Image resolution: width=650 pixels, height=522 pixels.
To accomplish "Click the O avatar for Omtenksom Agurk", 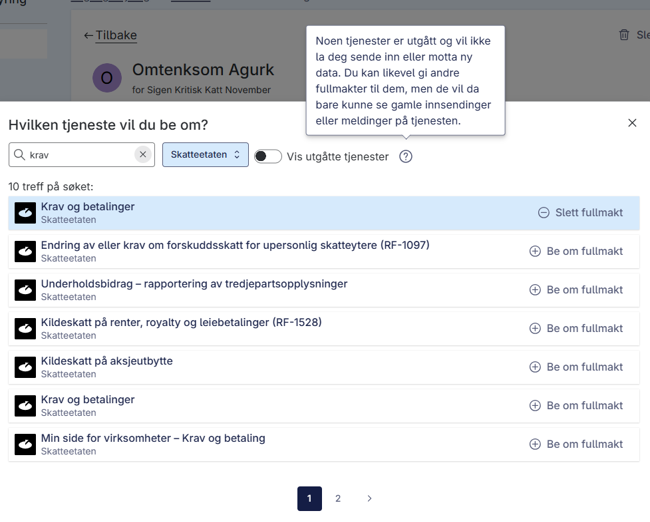I will (107, 78).
